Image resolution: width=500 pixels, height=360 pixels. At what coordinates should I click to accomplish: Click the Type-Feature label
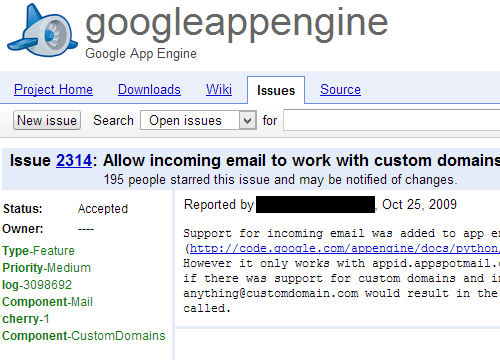38,251
